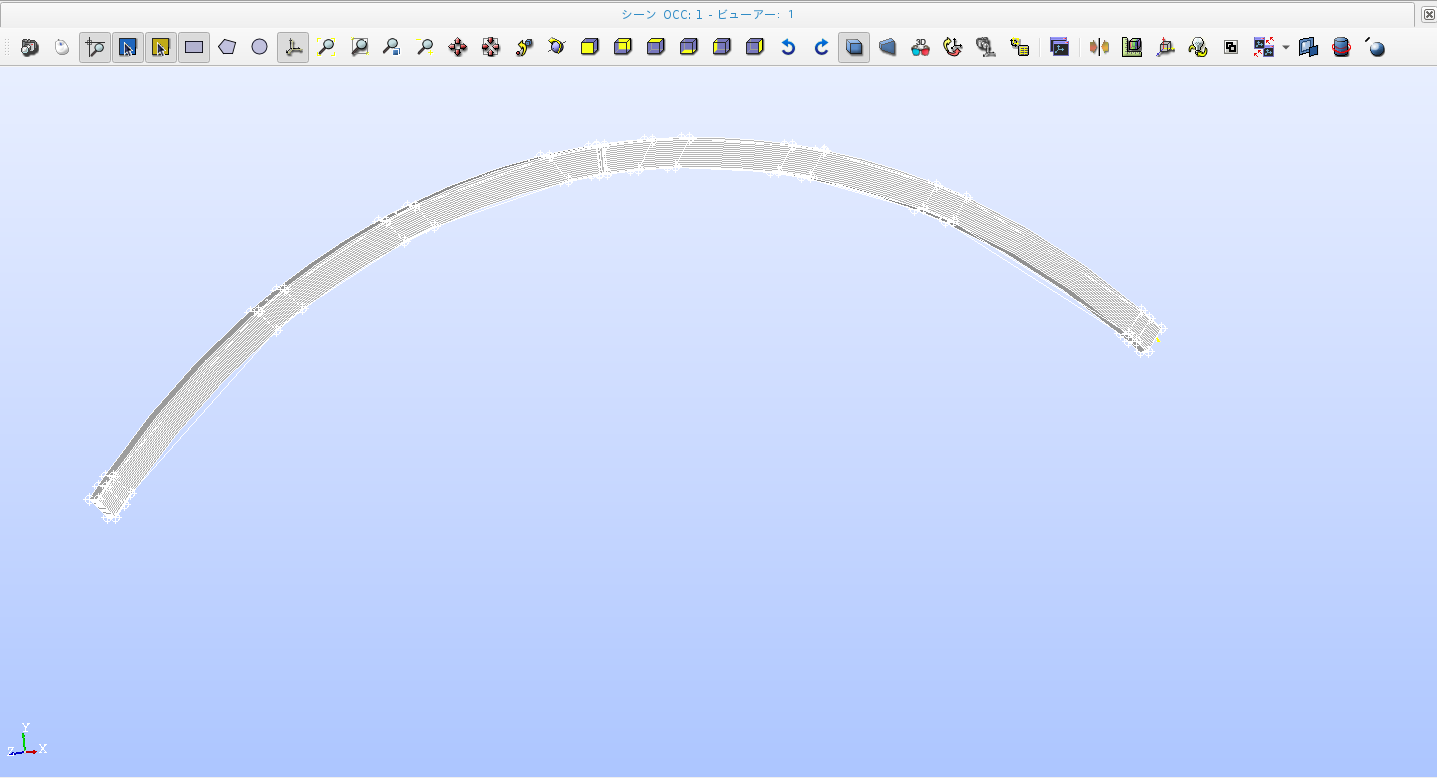Expand the synchronize view dropdown arrow

1286,47
